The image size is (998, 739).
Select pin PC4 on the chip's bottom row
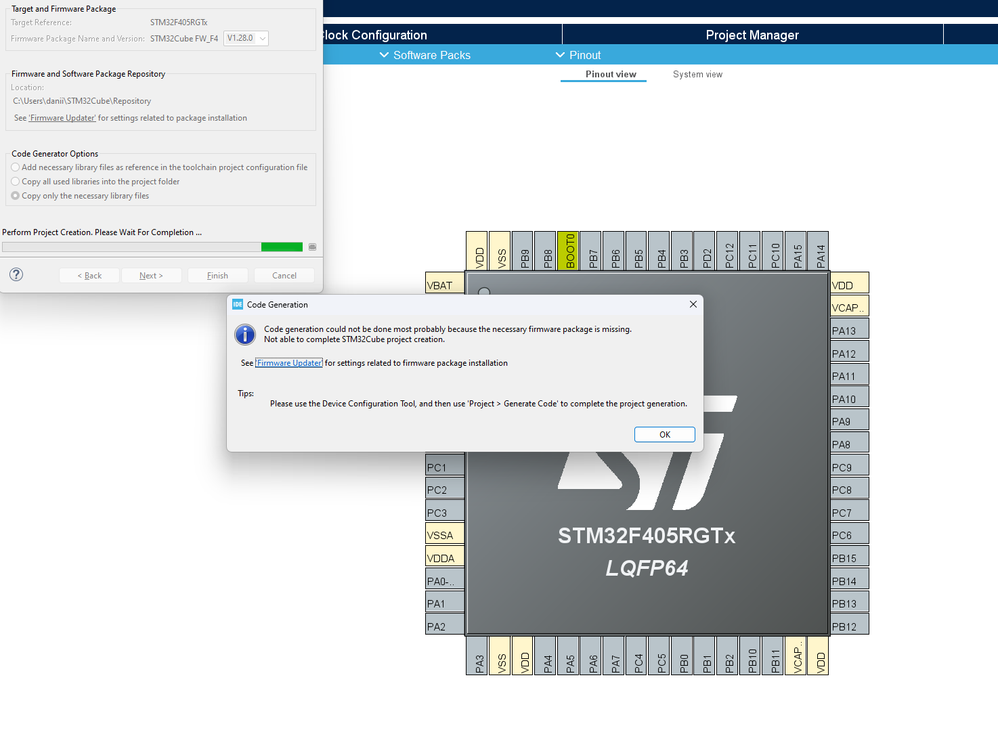[x=638, y=656]
